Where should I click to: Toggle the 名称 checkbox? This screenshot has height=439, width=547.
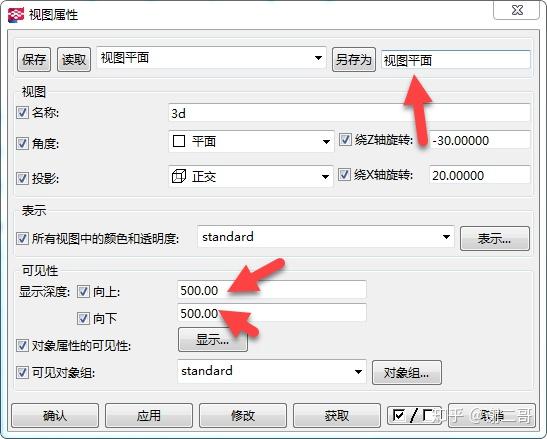[x=22, y=112]
